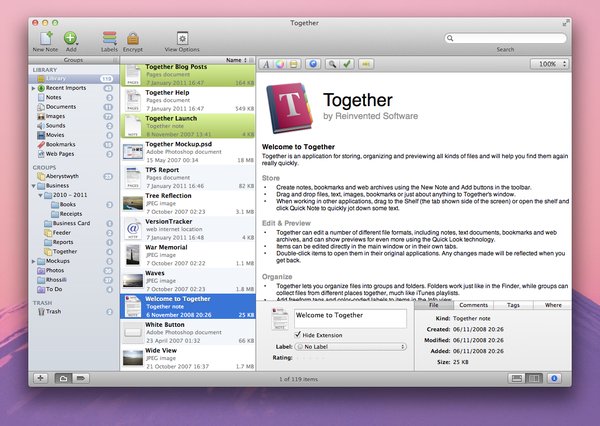Open View Options gear icon
The image size is (600, 426).
point(182,41)
